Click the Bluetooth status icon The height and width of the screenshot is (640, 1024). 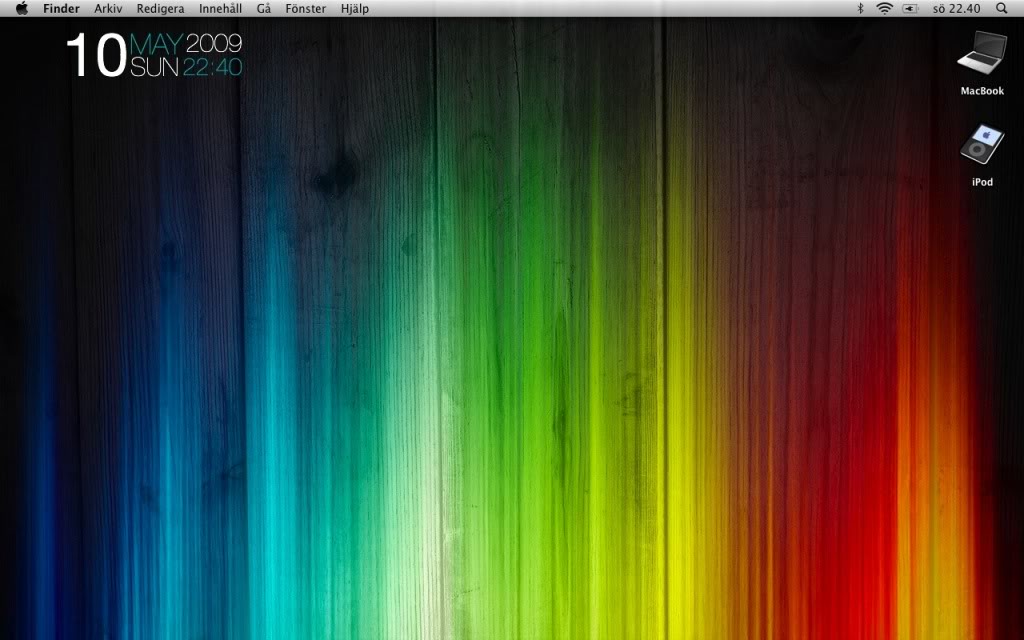[860, 9]
